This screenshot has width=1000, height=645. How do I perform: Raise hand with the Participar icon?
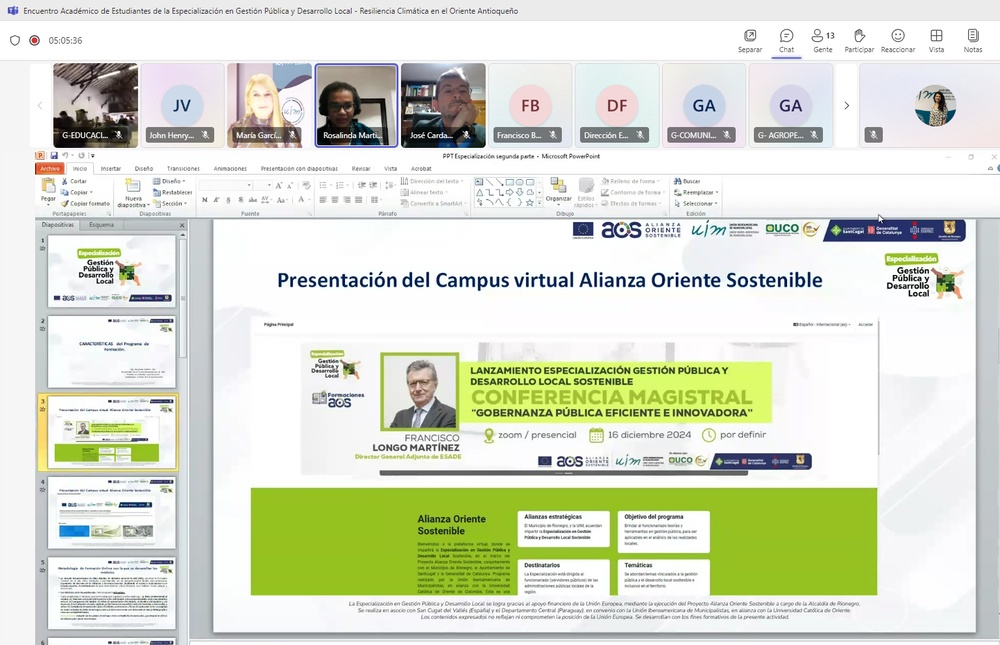pyautogui.click(x=858, y=39)
